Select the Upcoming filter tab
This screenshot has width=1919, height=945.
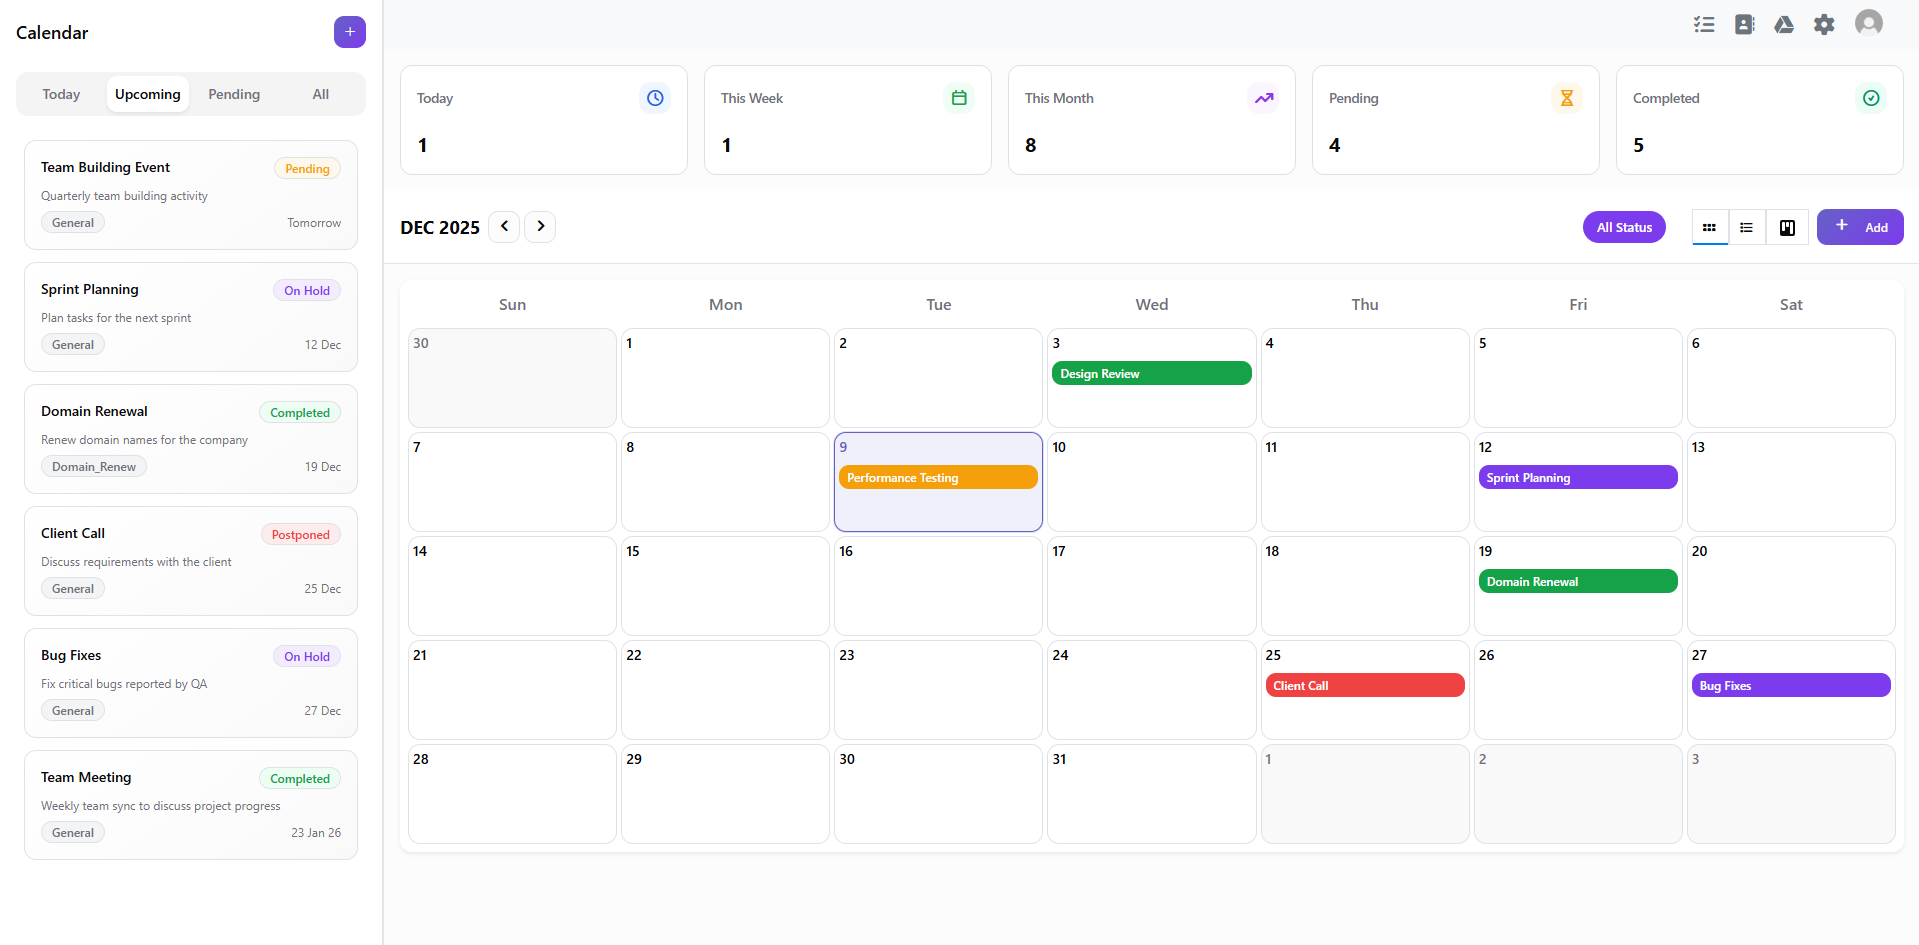pos(147,94)
